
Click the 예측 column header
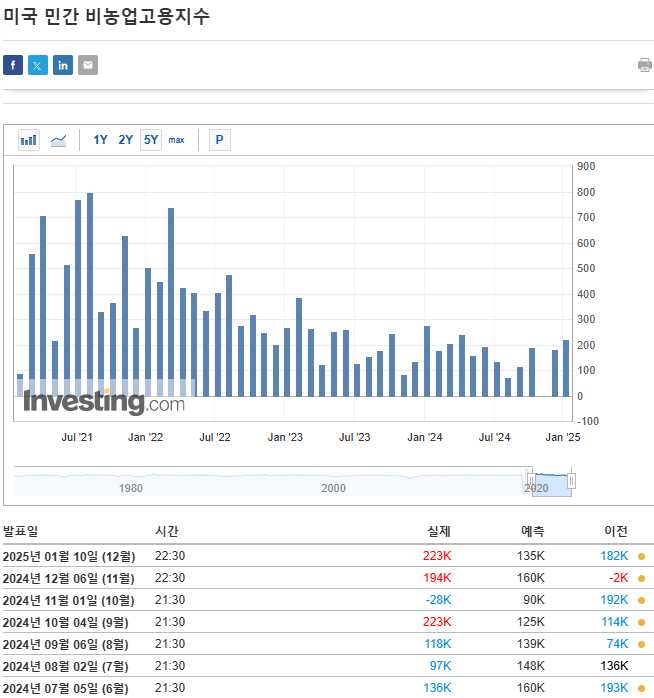point(533,532)
